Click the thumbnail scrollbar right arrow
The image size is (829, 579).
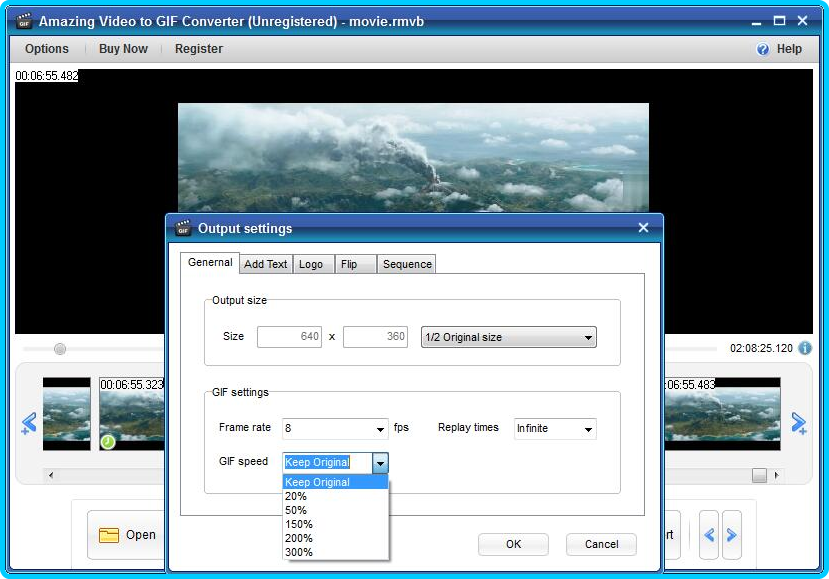click(776, 475)
